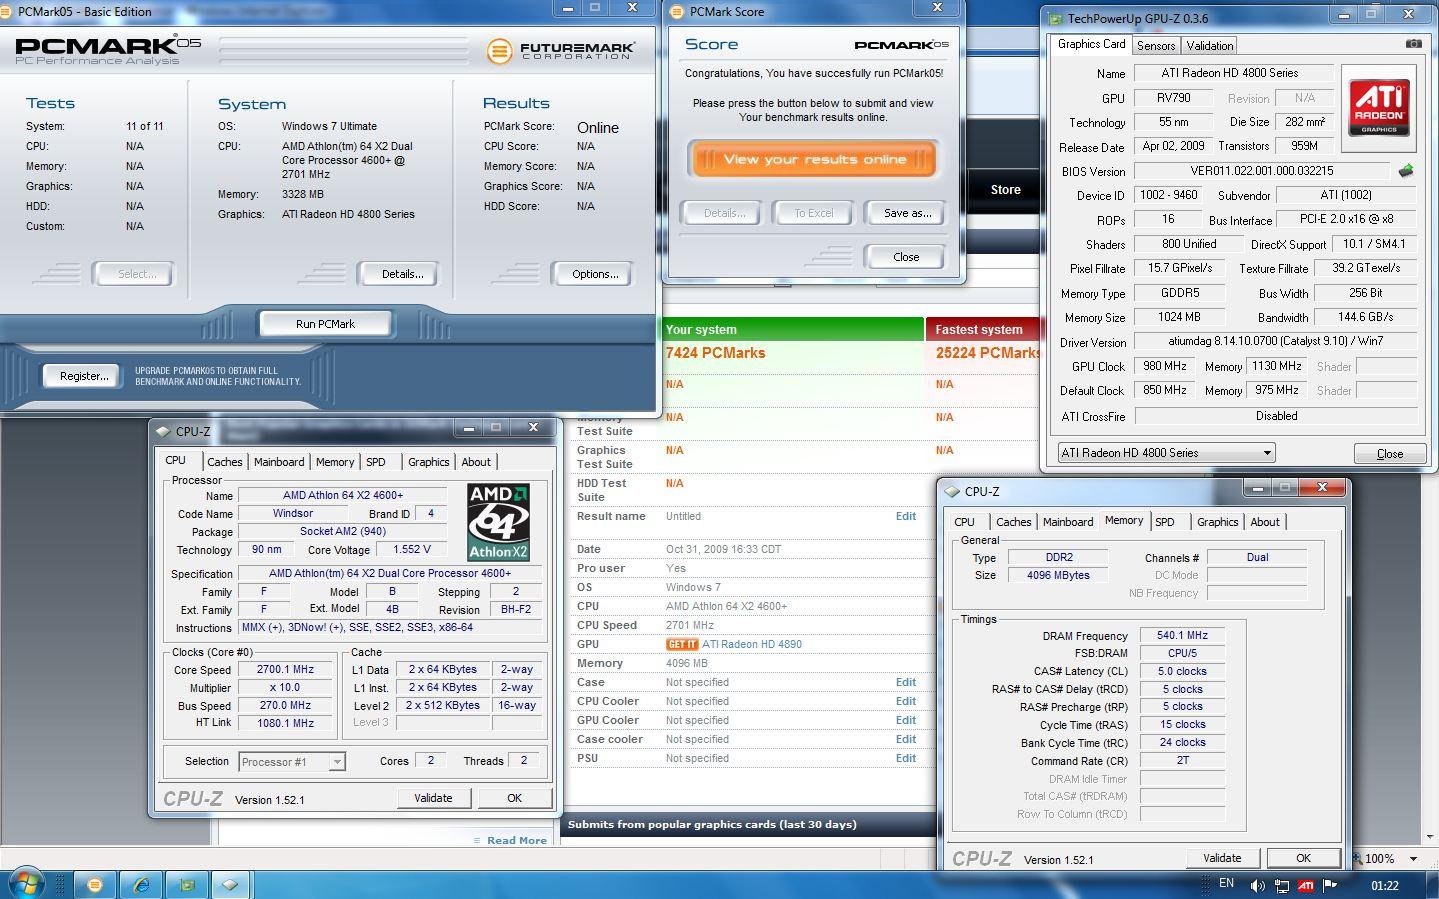Open the About tab in left CPU-Z window
The width and height of the screenshot is (1439, 899).
(x=476, y=462)
